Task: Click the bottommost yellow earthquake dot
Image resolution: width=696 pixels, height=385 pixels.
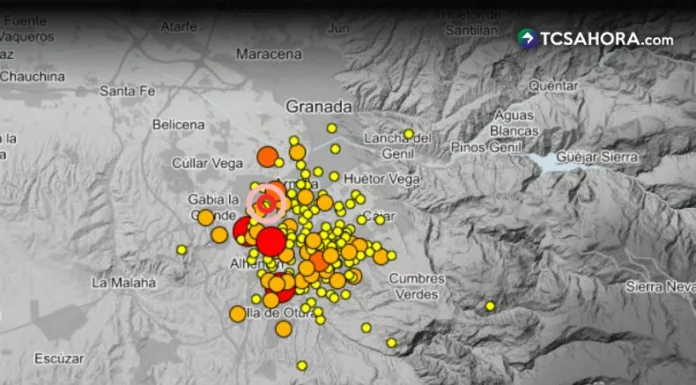Action: [302, 366]
